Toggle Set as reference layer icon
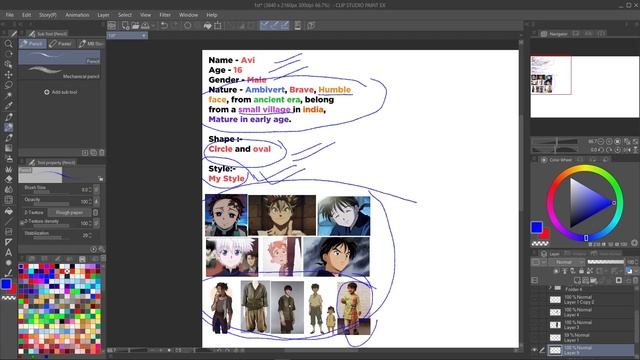Viewport: 640px width, 360px height. [x=564, y=271]
